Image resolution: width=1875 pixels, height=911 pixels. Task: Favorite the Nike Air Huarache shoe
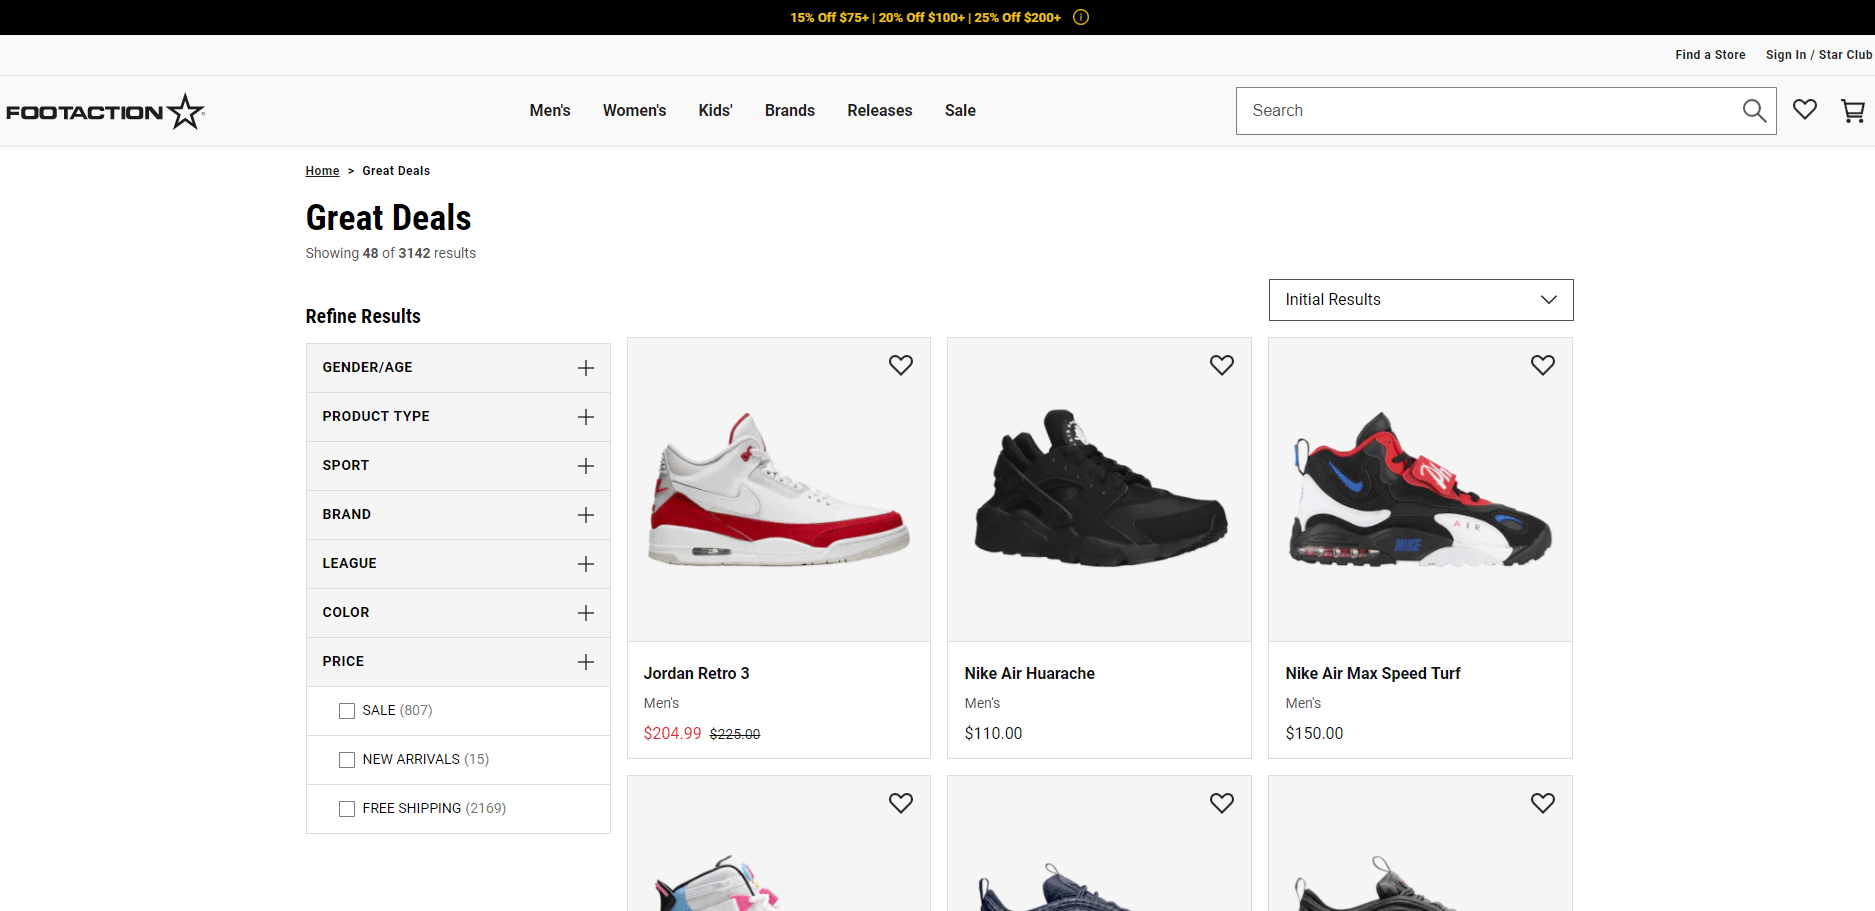click(x=1222, y=365)
